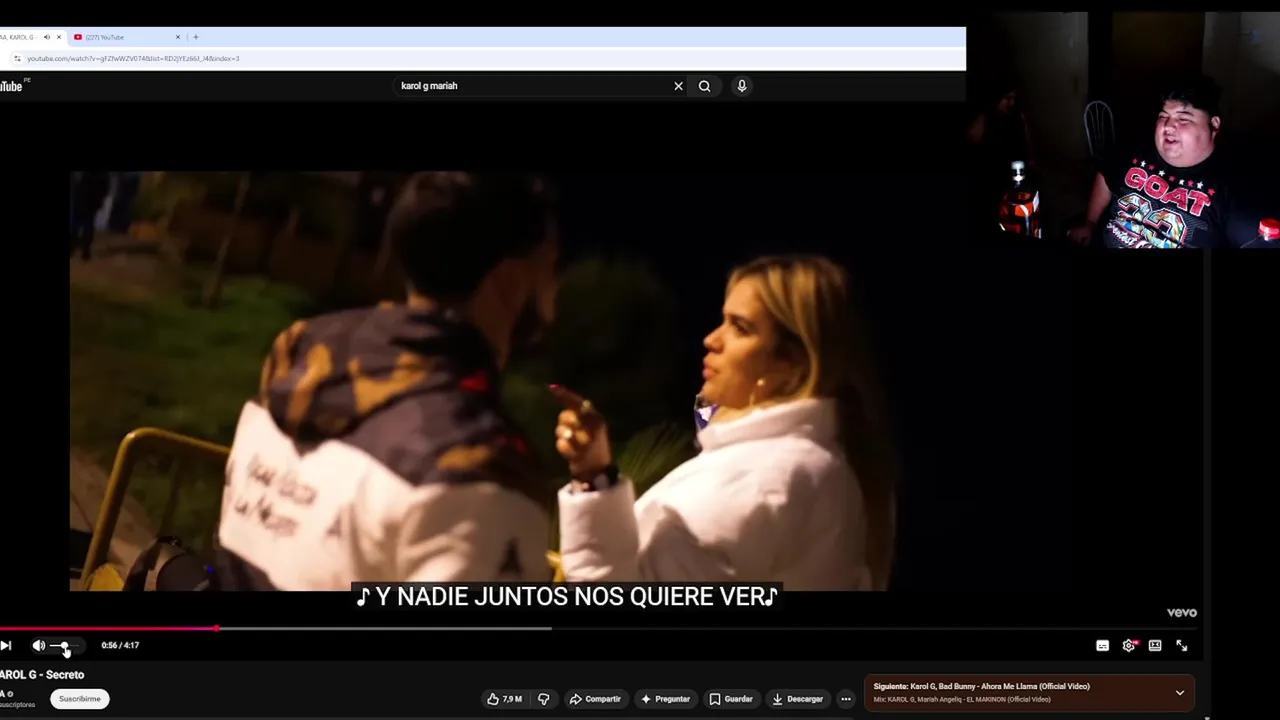Download the video with Descargar
Viewport: 1280px width, 720px height.
[x=798, y=699]
